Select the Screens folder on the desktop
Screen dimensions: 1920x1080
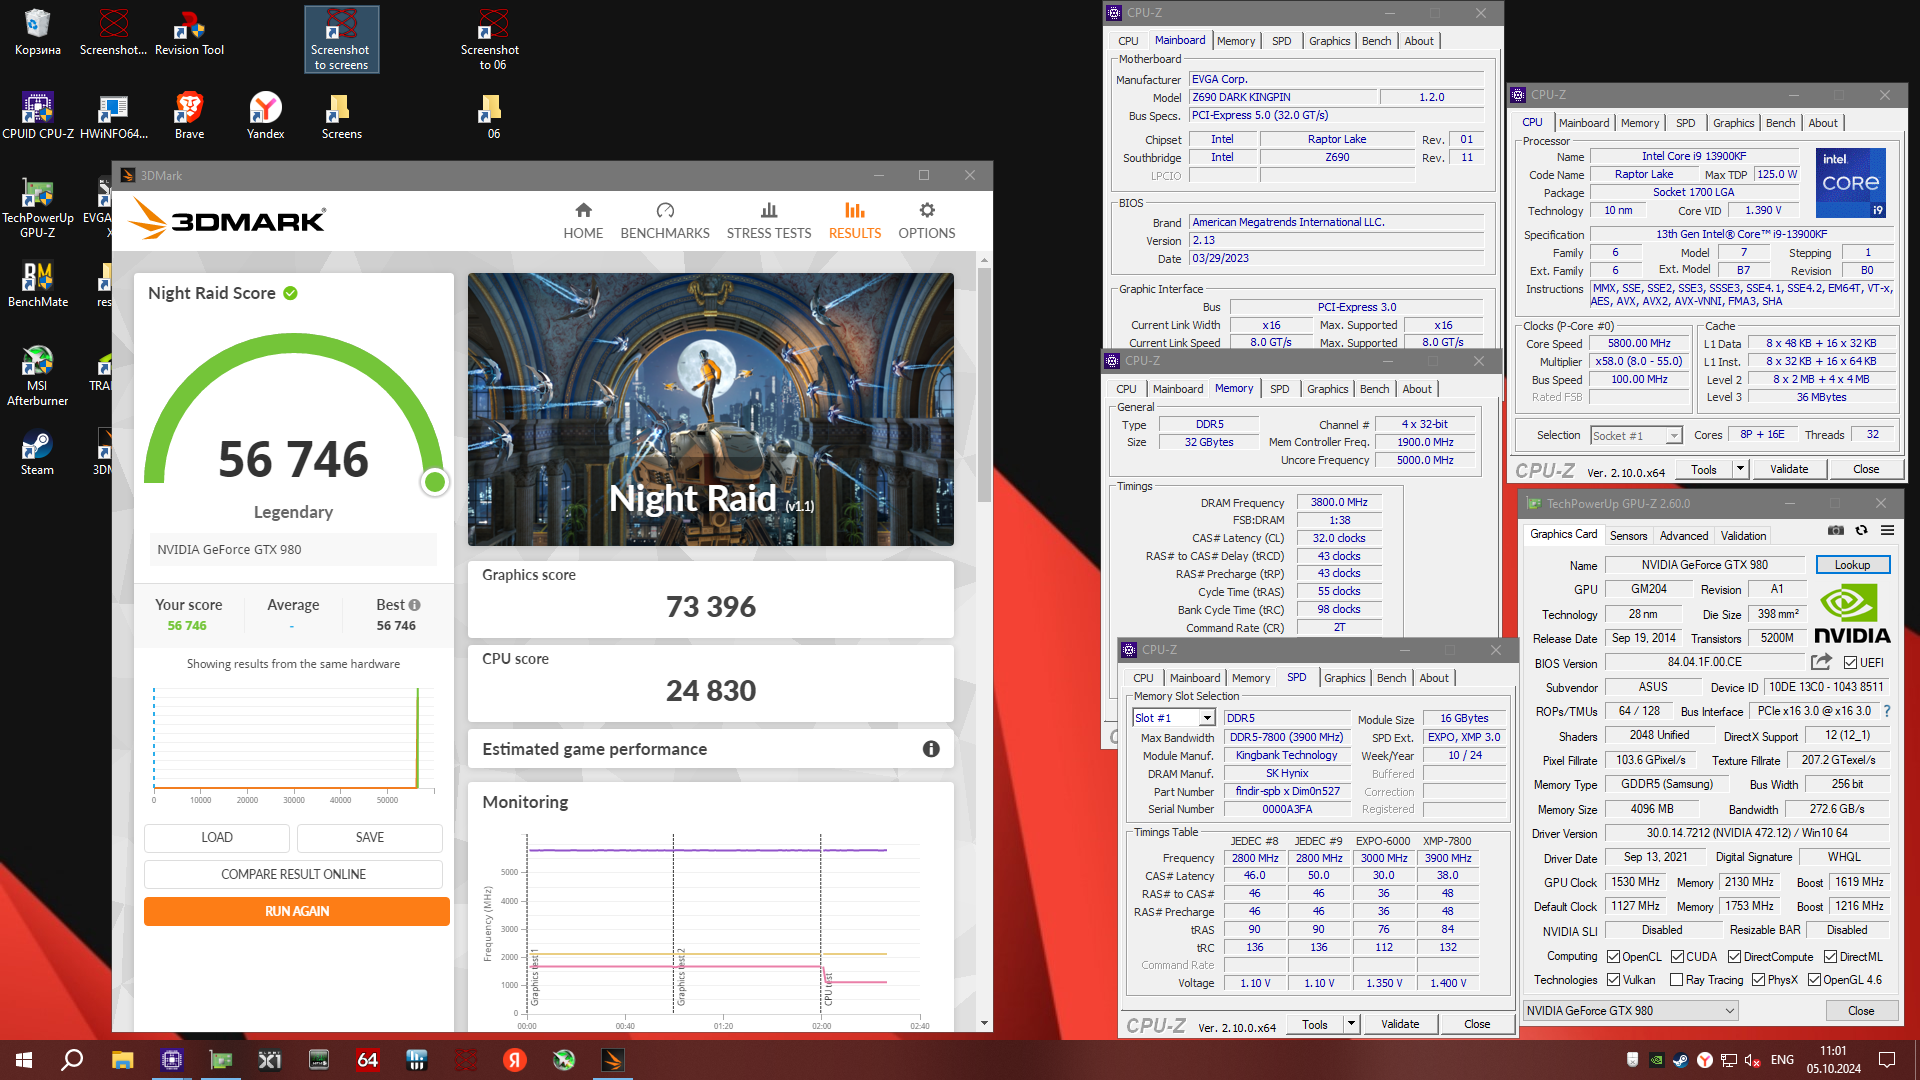pos(341,115)
